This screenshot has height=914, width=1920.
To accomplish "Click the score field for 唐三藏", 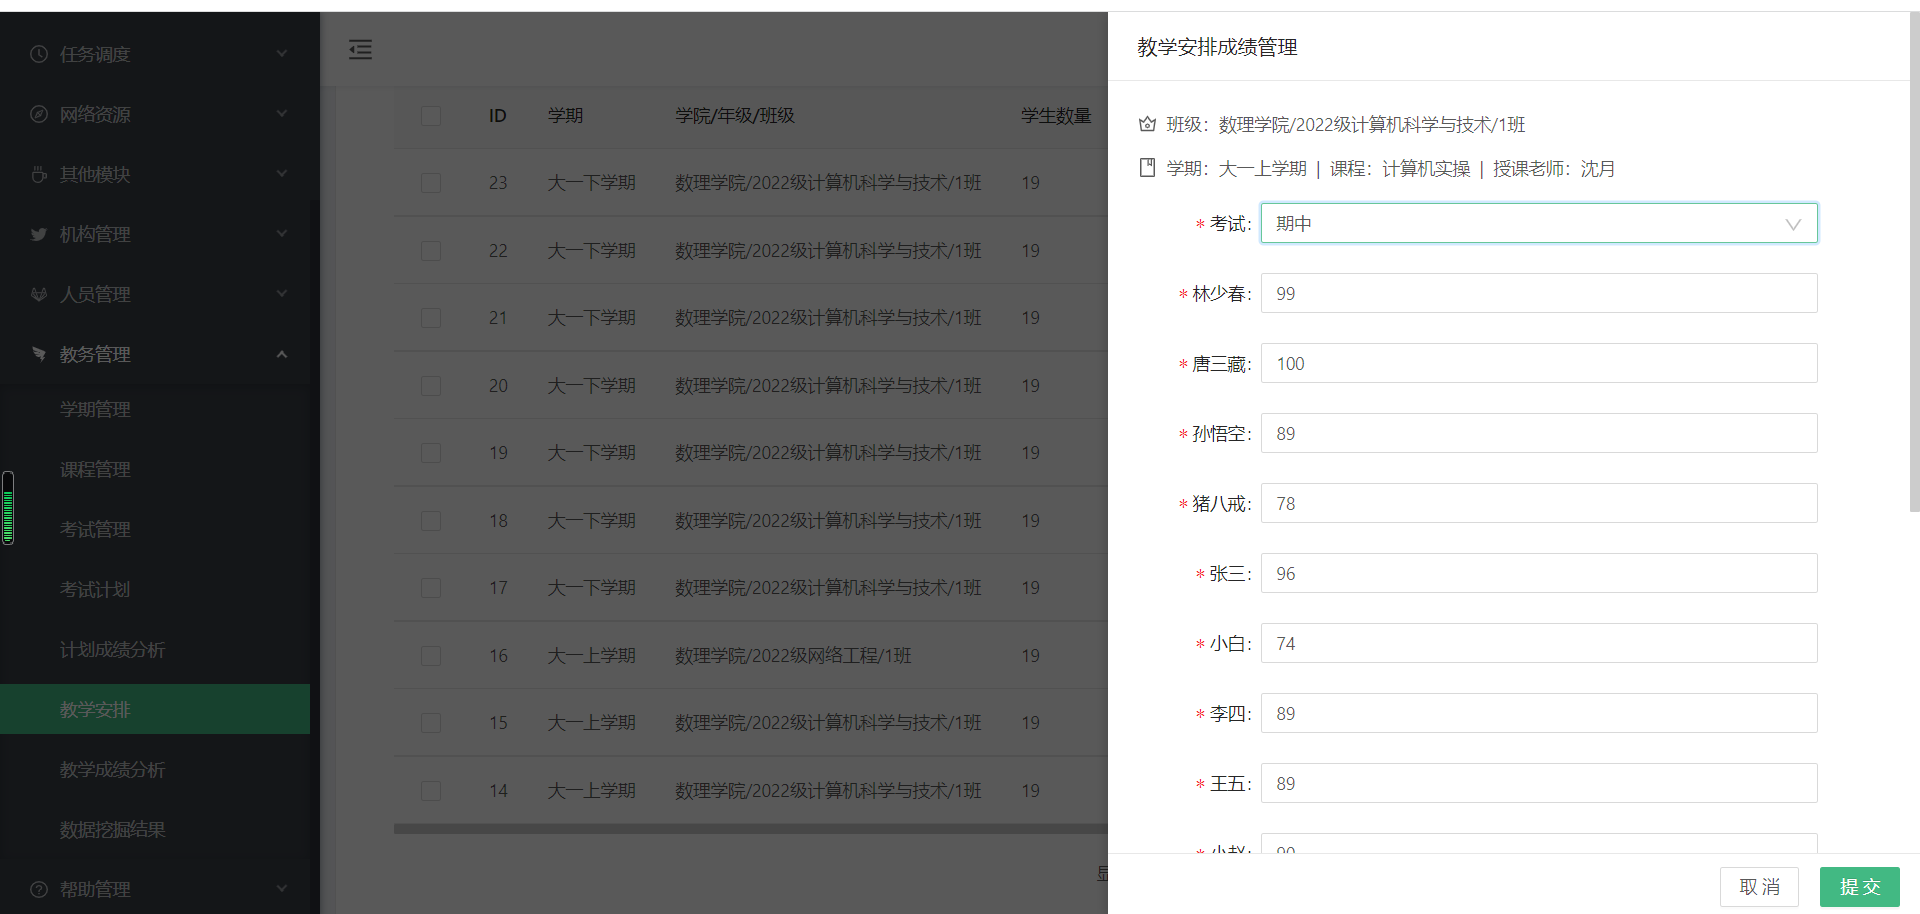I will 1539,363.
